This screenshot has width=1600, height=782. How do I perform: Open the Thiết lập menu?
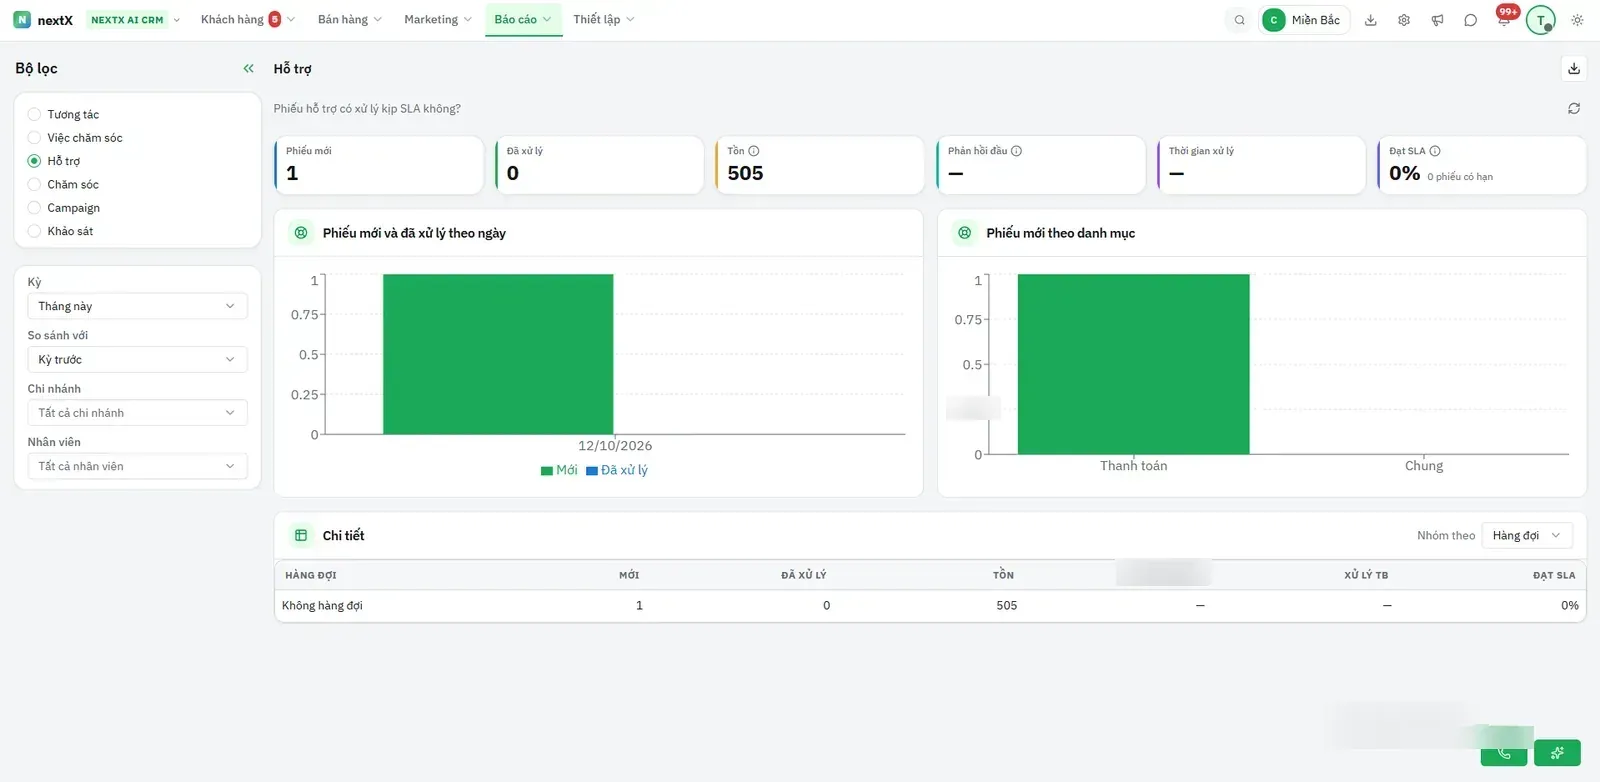[603, 20]
